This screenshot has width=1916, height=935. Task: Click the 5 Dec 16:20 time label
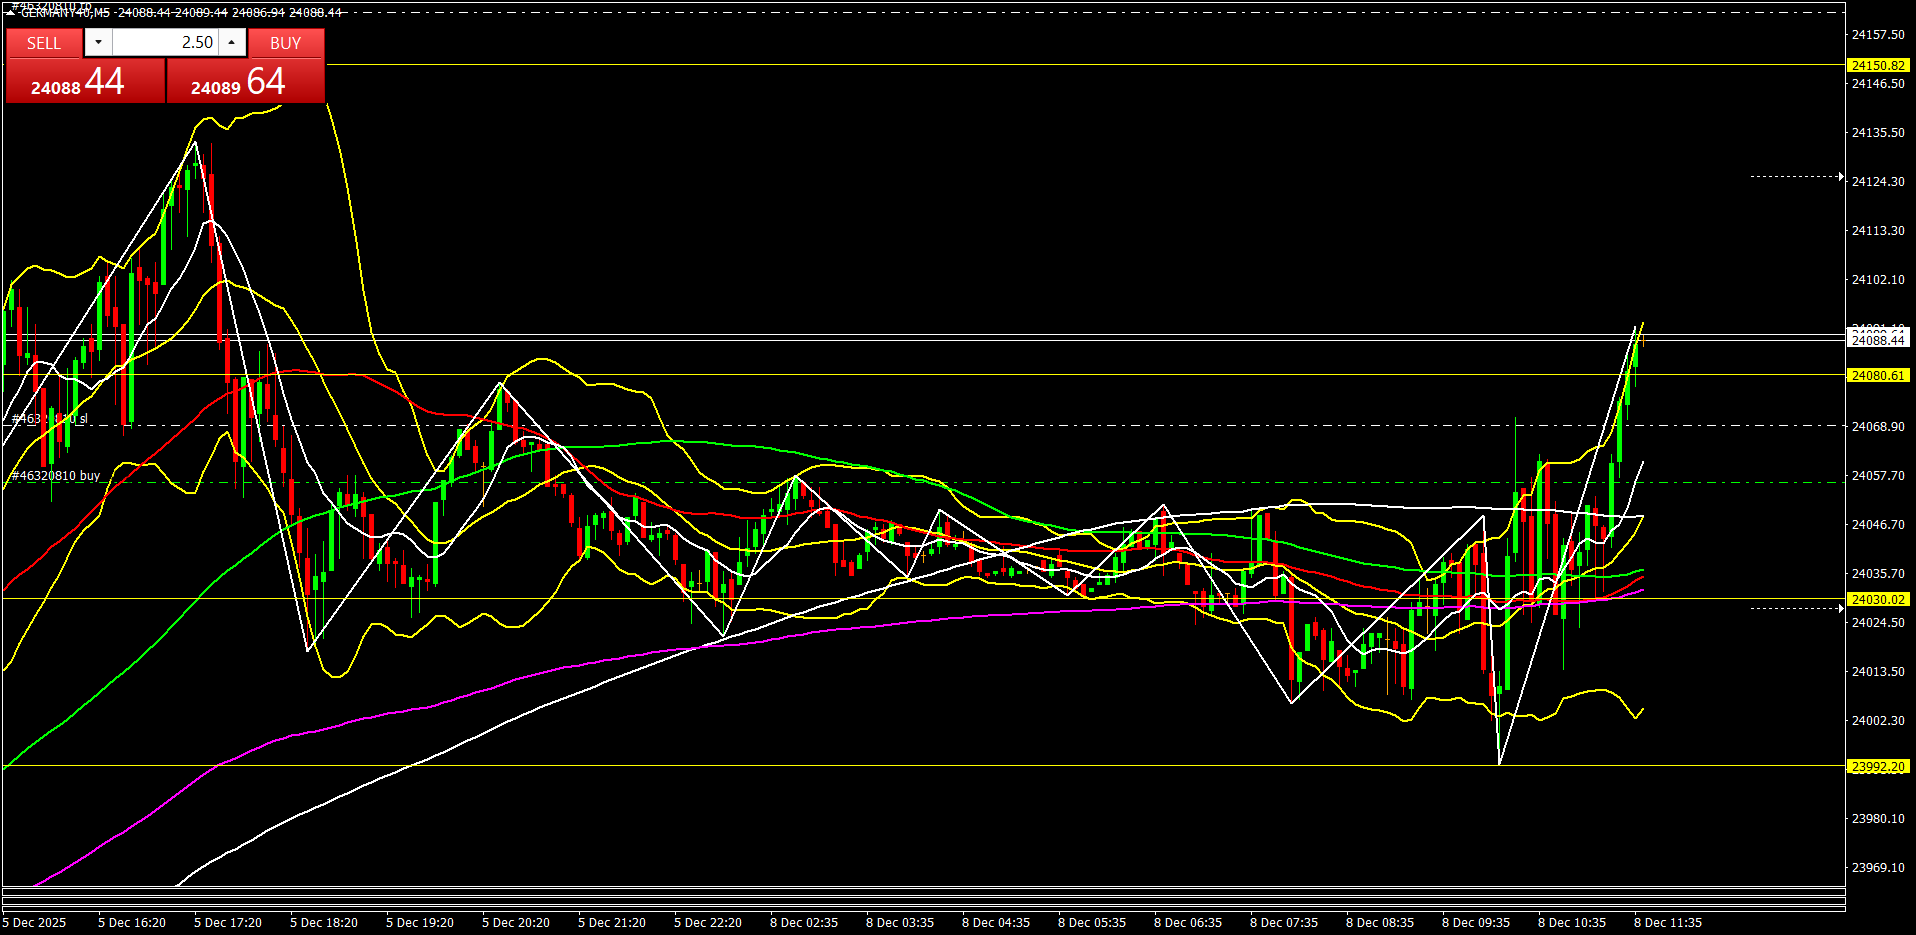click(132, 923)
